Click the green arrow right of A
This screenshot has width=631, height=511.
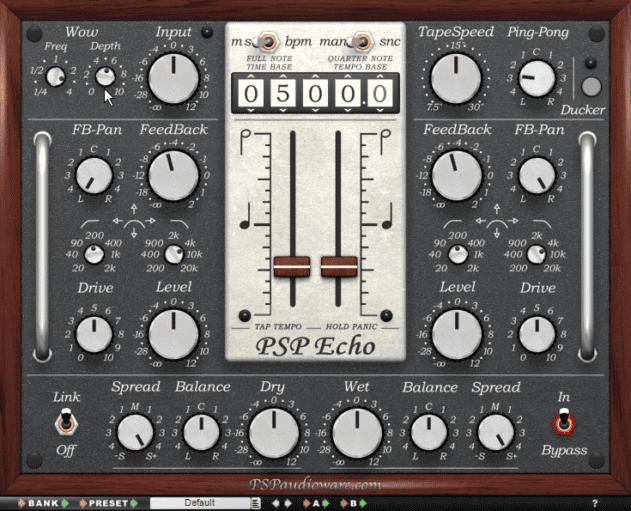point(326,503)
